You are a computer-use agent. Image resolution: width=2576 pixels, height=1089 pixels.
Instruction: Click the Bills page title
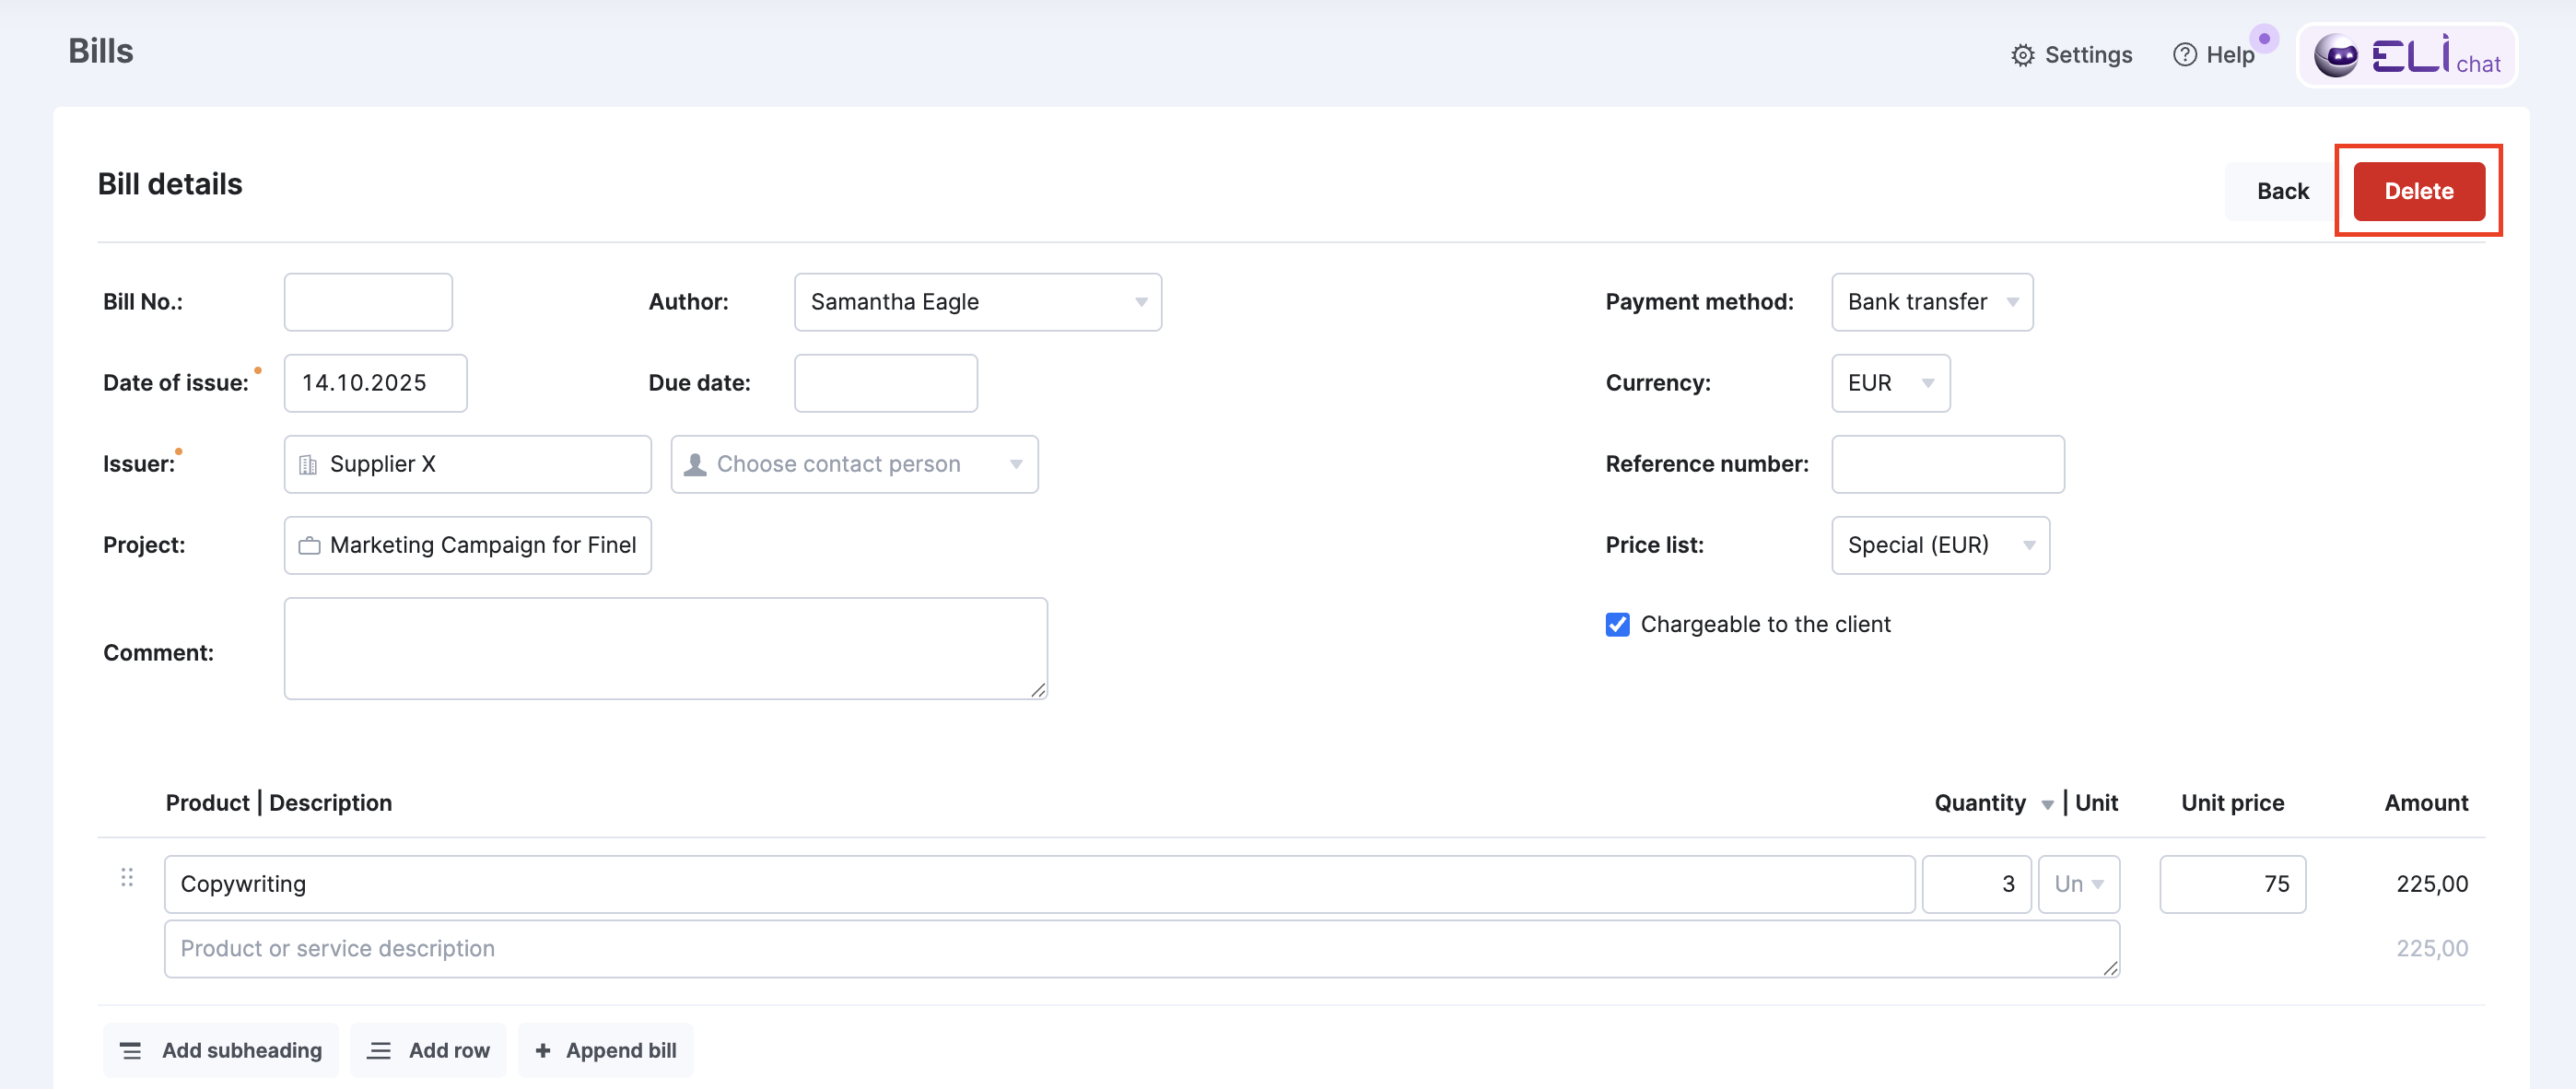101,51
